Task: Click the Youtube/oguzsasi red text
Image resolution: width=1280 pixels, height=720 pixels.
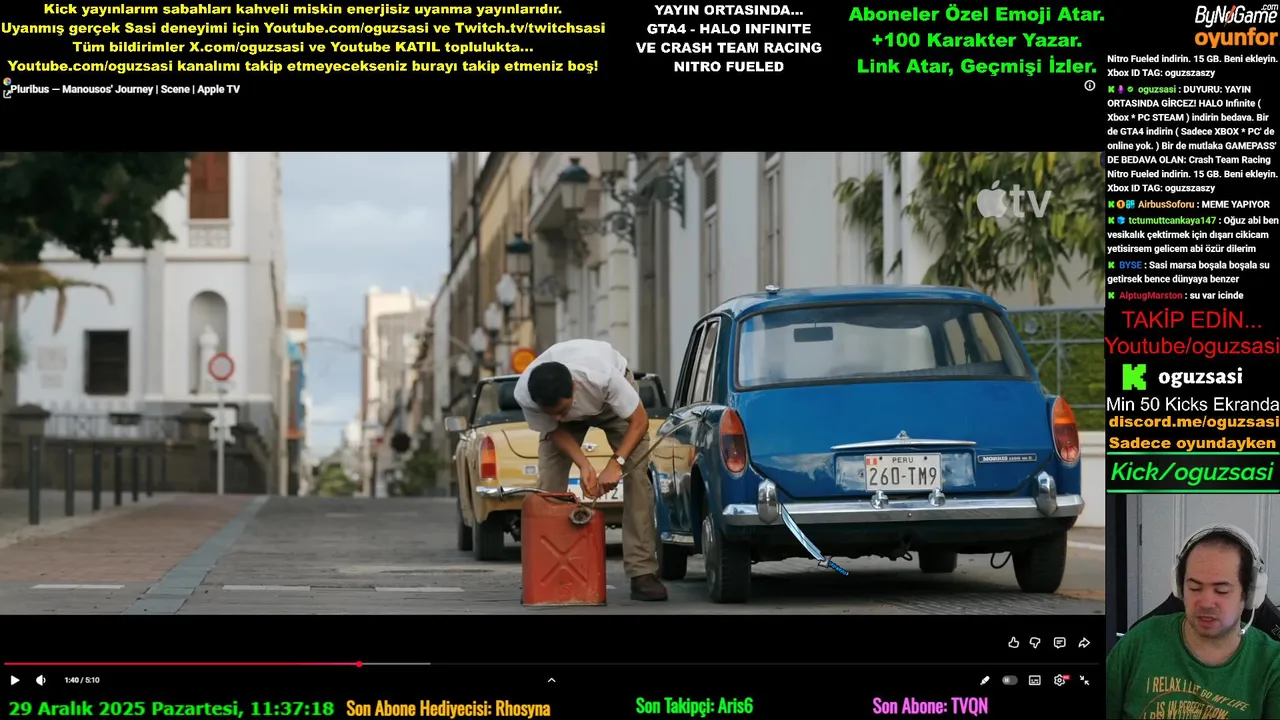Action: tap(1192, 346)
